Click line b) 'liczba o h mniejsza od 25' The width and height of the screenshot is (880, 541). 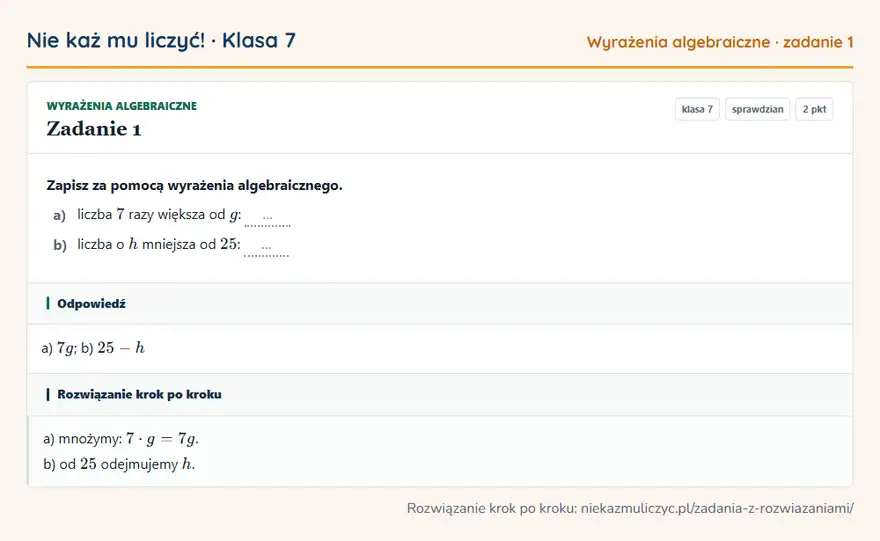point(159,245)
